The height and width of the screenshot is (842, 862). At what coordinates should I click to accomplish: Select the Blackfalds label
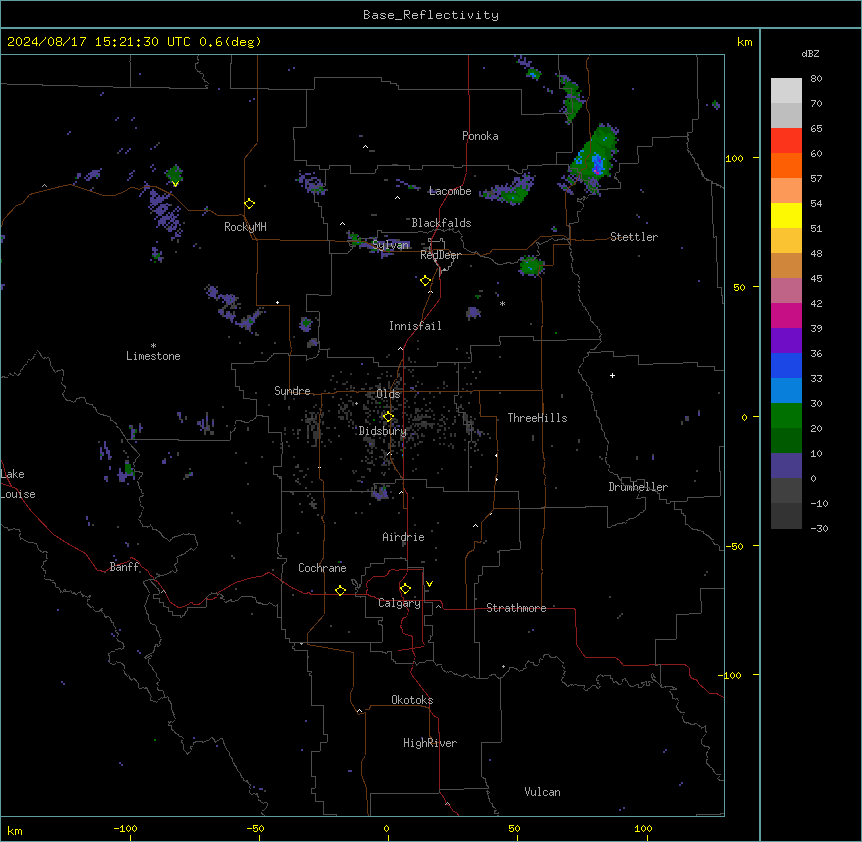click(x=441, y=223)
